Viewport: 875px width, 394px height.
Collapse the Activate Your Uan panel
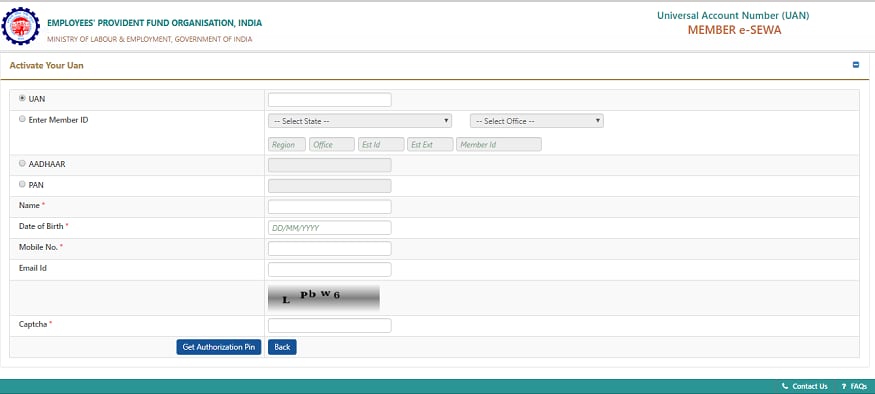(x=856, y=65)
